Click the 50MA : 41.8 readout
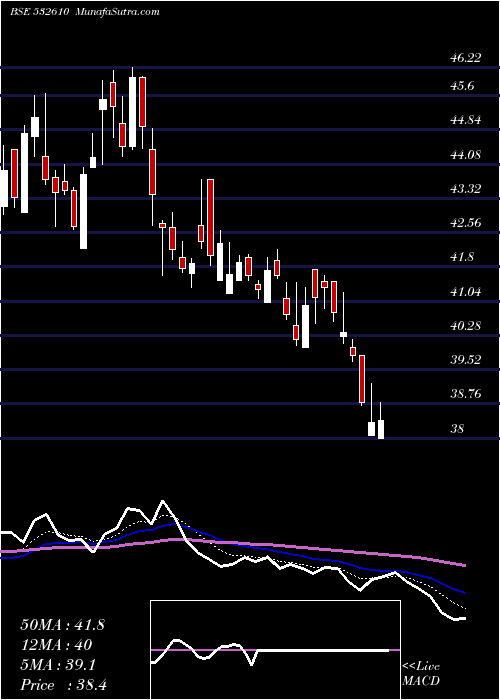500x700 pixels. coord(62,625)
